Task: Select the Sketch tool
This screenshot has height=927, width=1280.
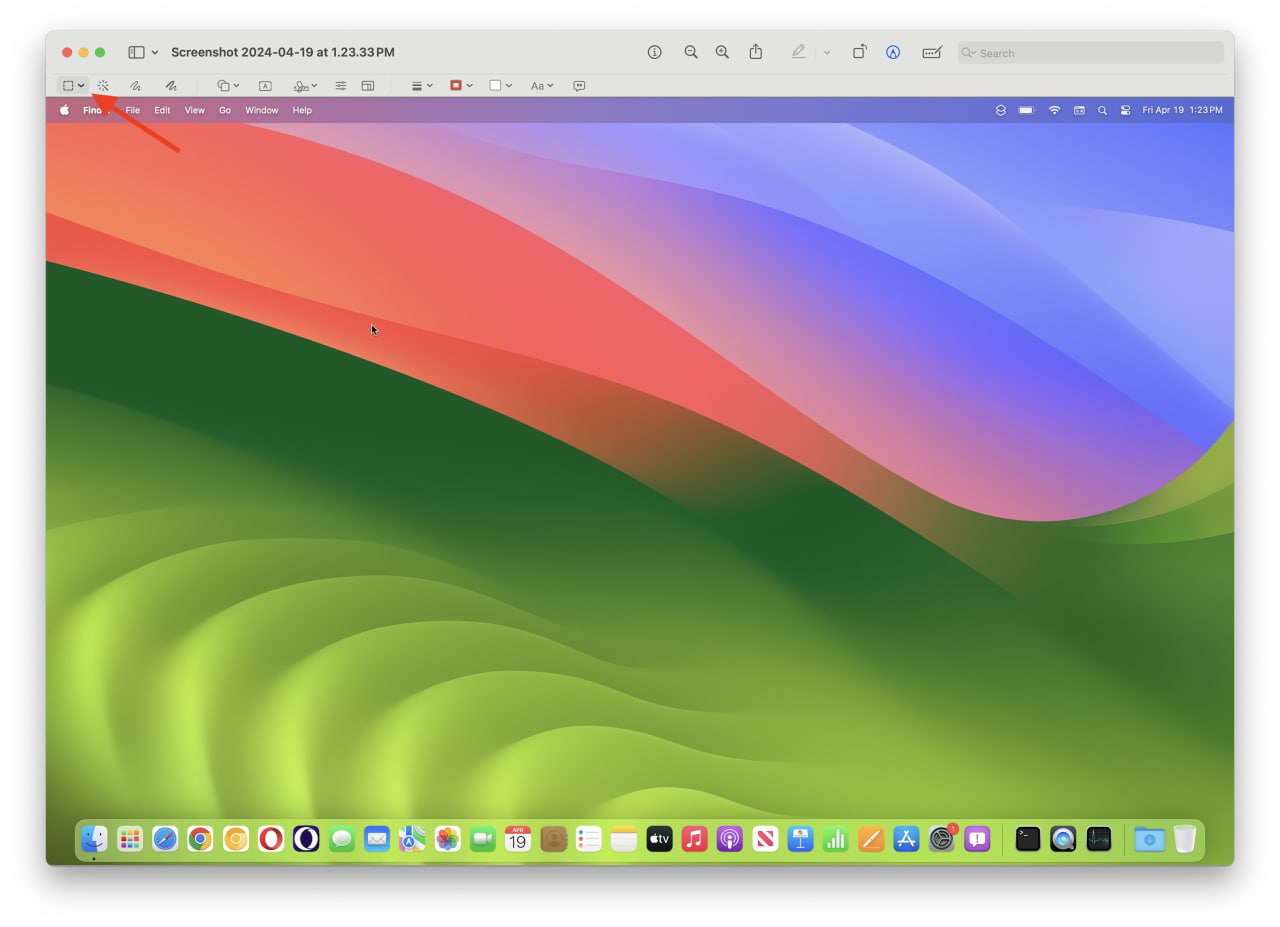Action: click(x=137, y=85)
